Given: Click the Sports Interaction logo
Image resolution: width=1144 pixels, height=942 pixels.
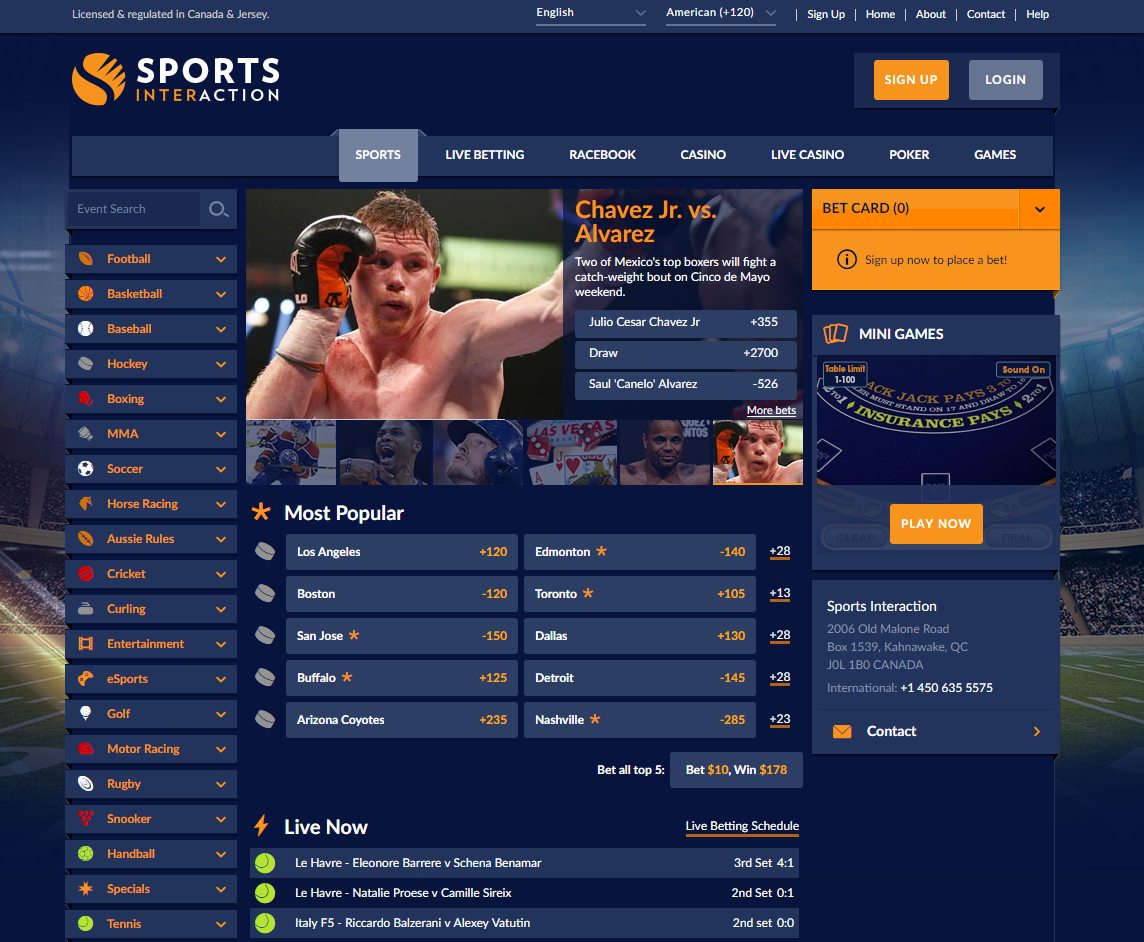Looking at the screenshot, I should click(176, 79).
